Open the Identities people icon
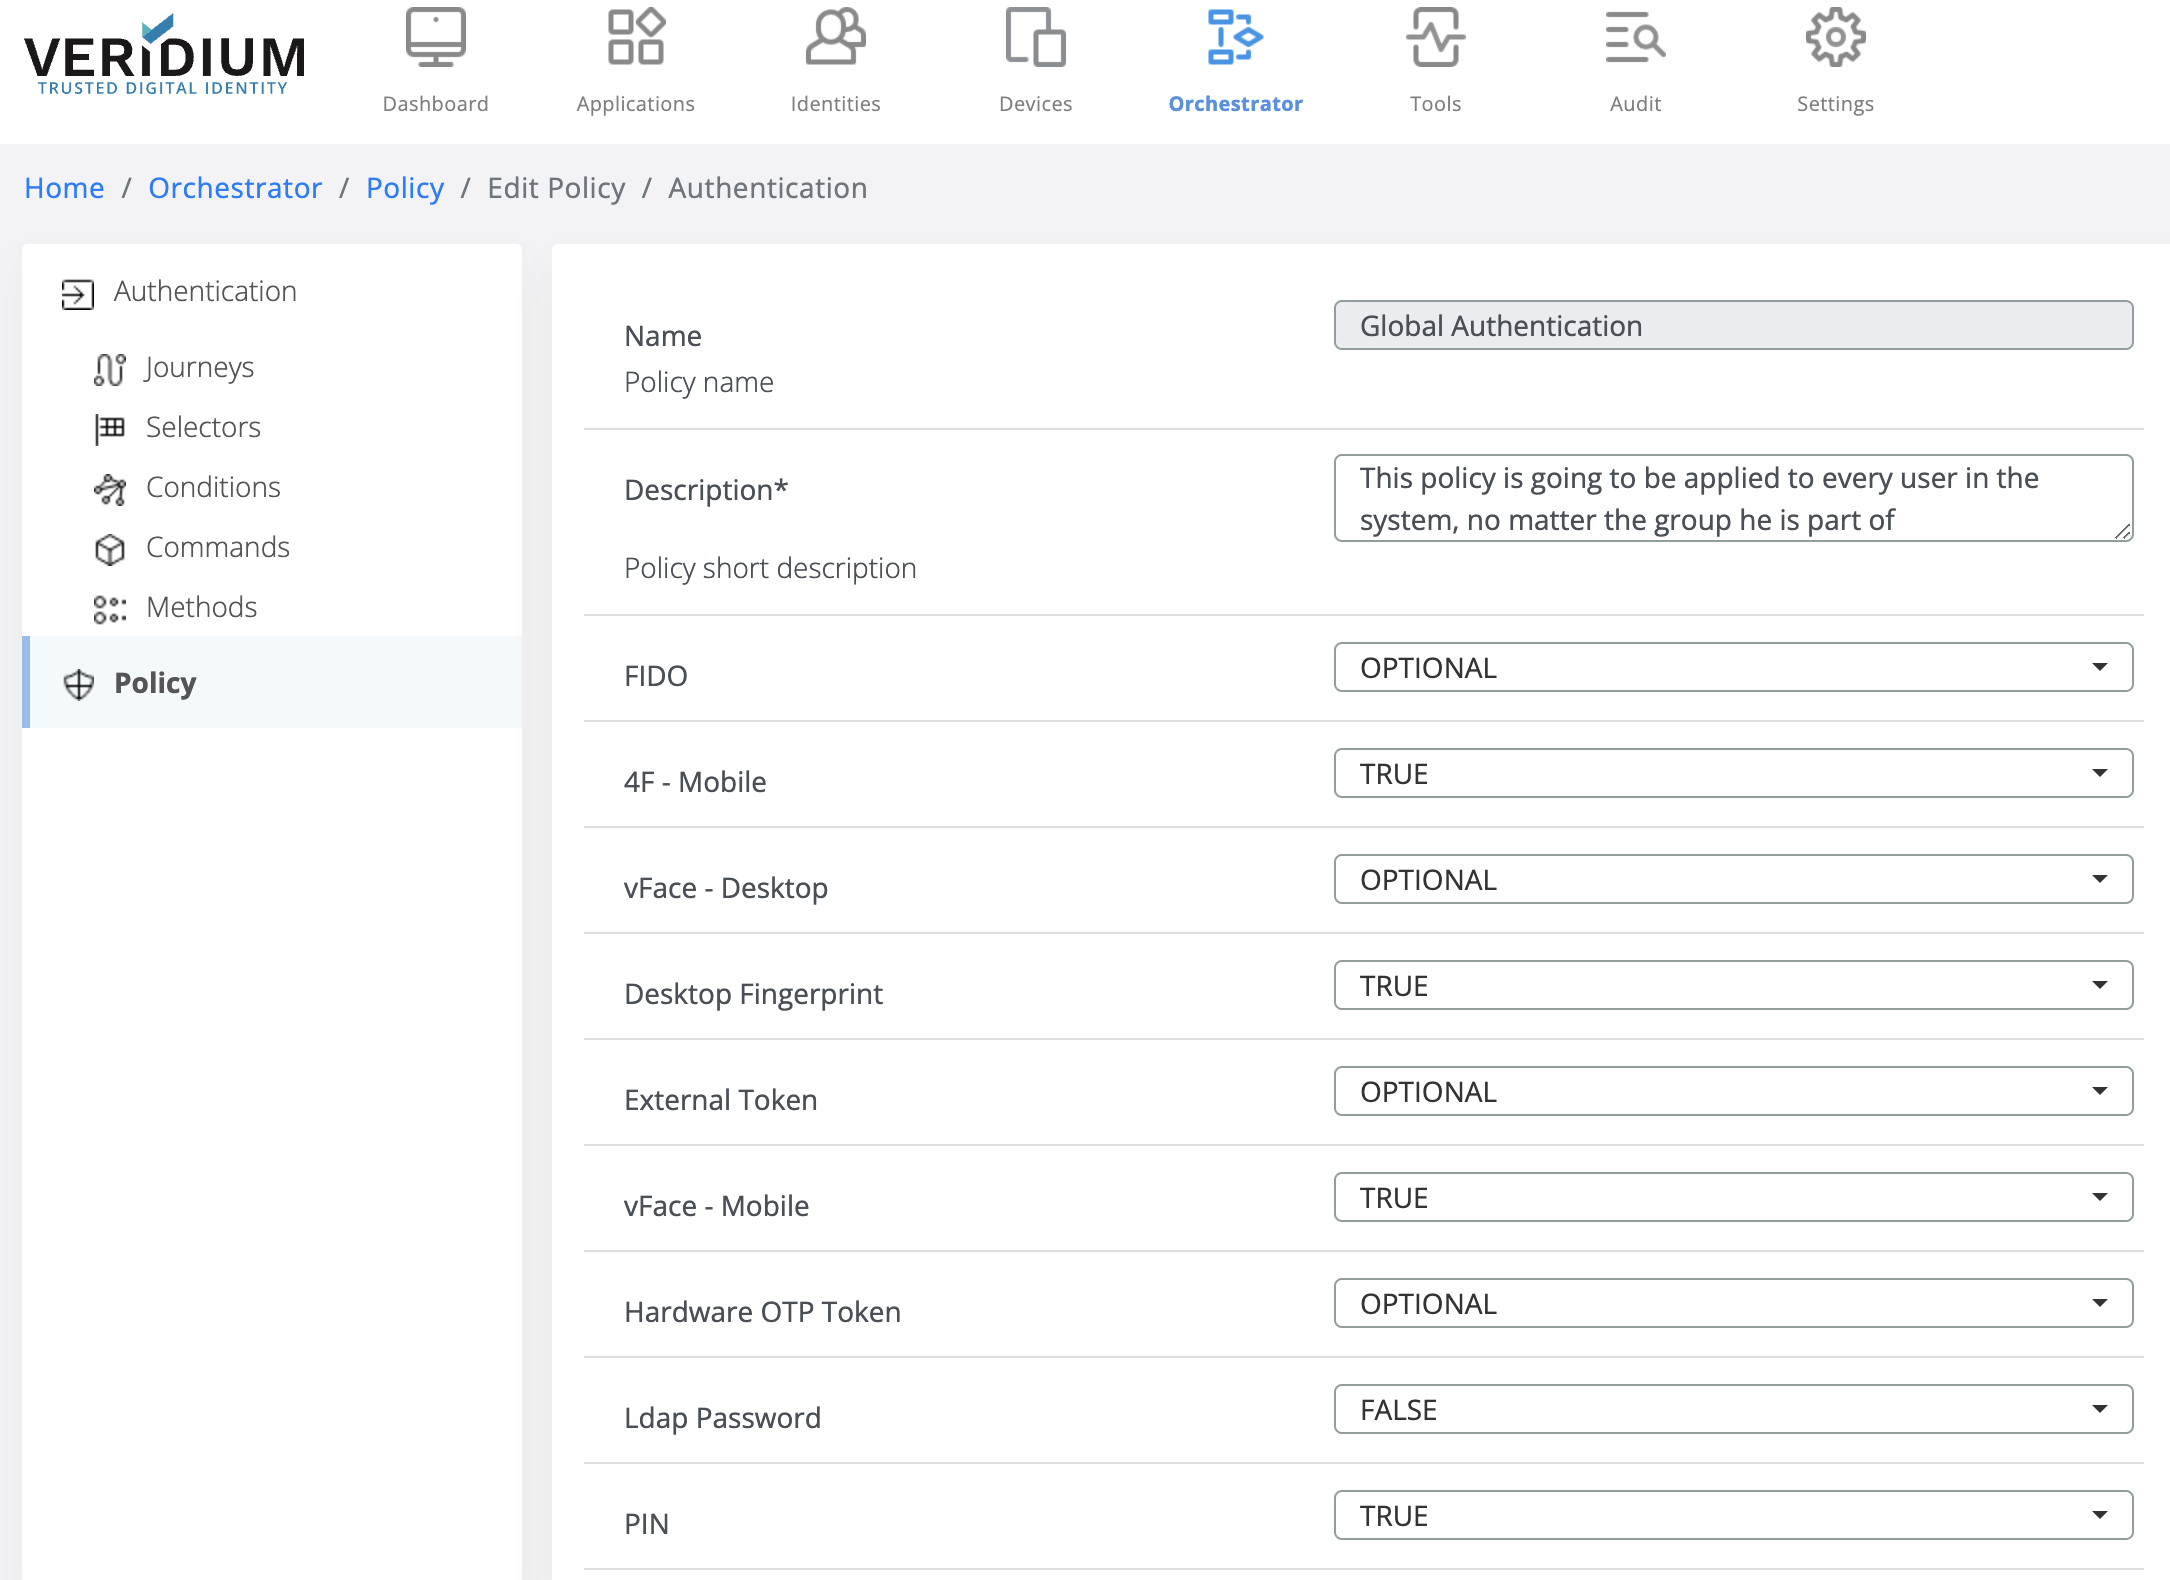Viewport: 2170px width, 1580px height. (x=835, y=38)
